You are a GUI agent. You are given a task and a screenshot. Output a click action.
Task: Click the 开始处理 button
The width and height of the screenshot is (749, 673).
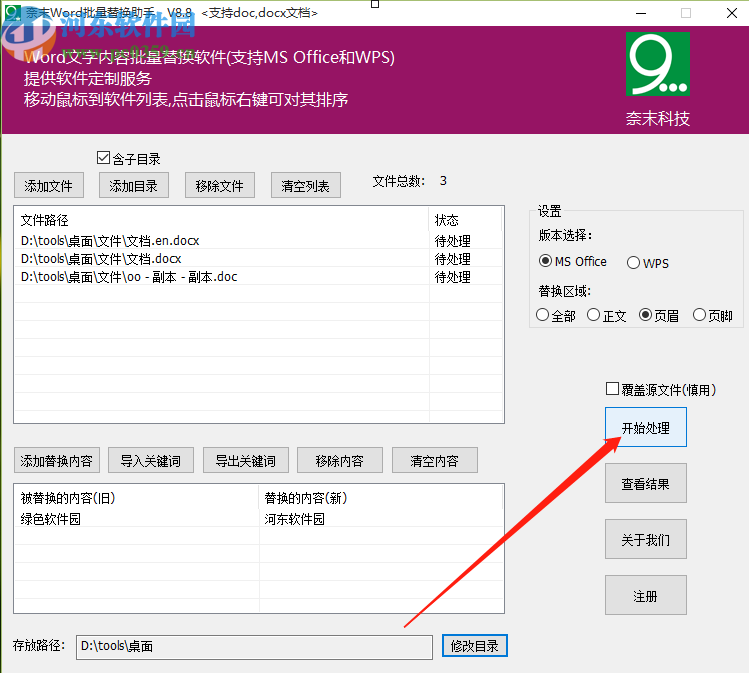646,427
